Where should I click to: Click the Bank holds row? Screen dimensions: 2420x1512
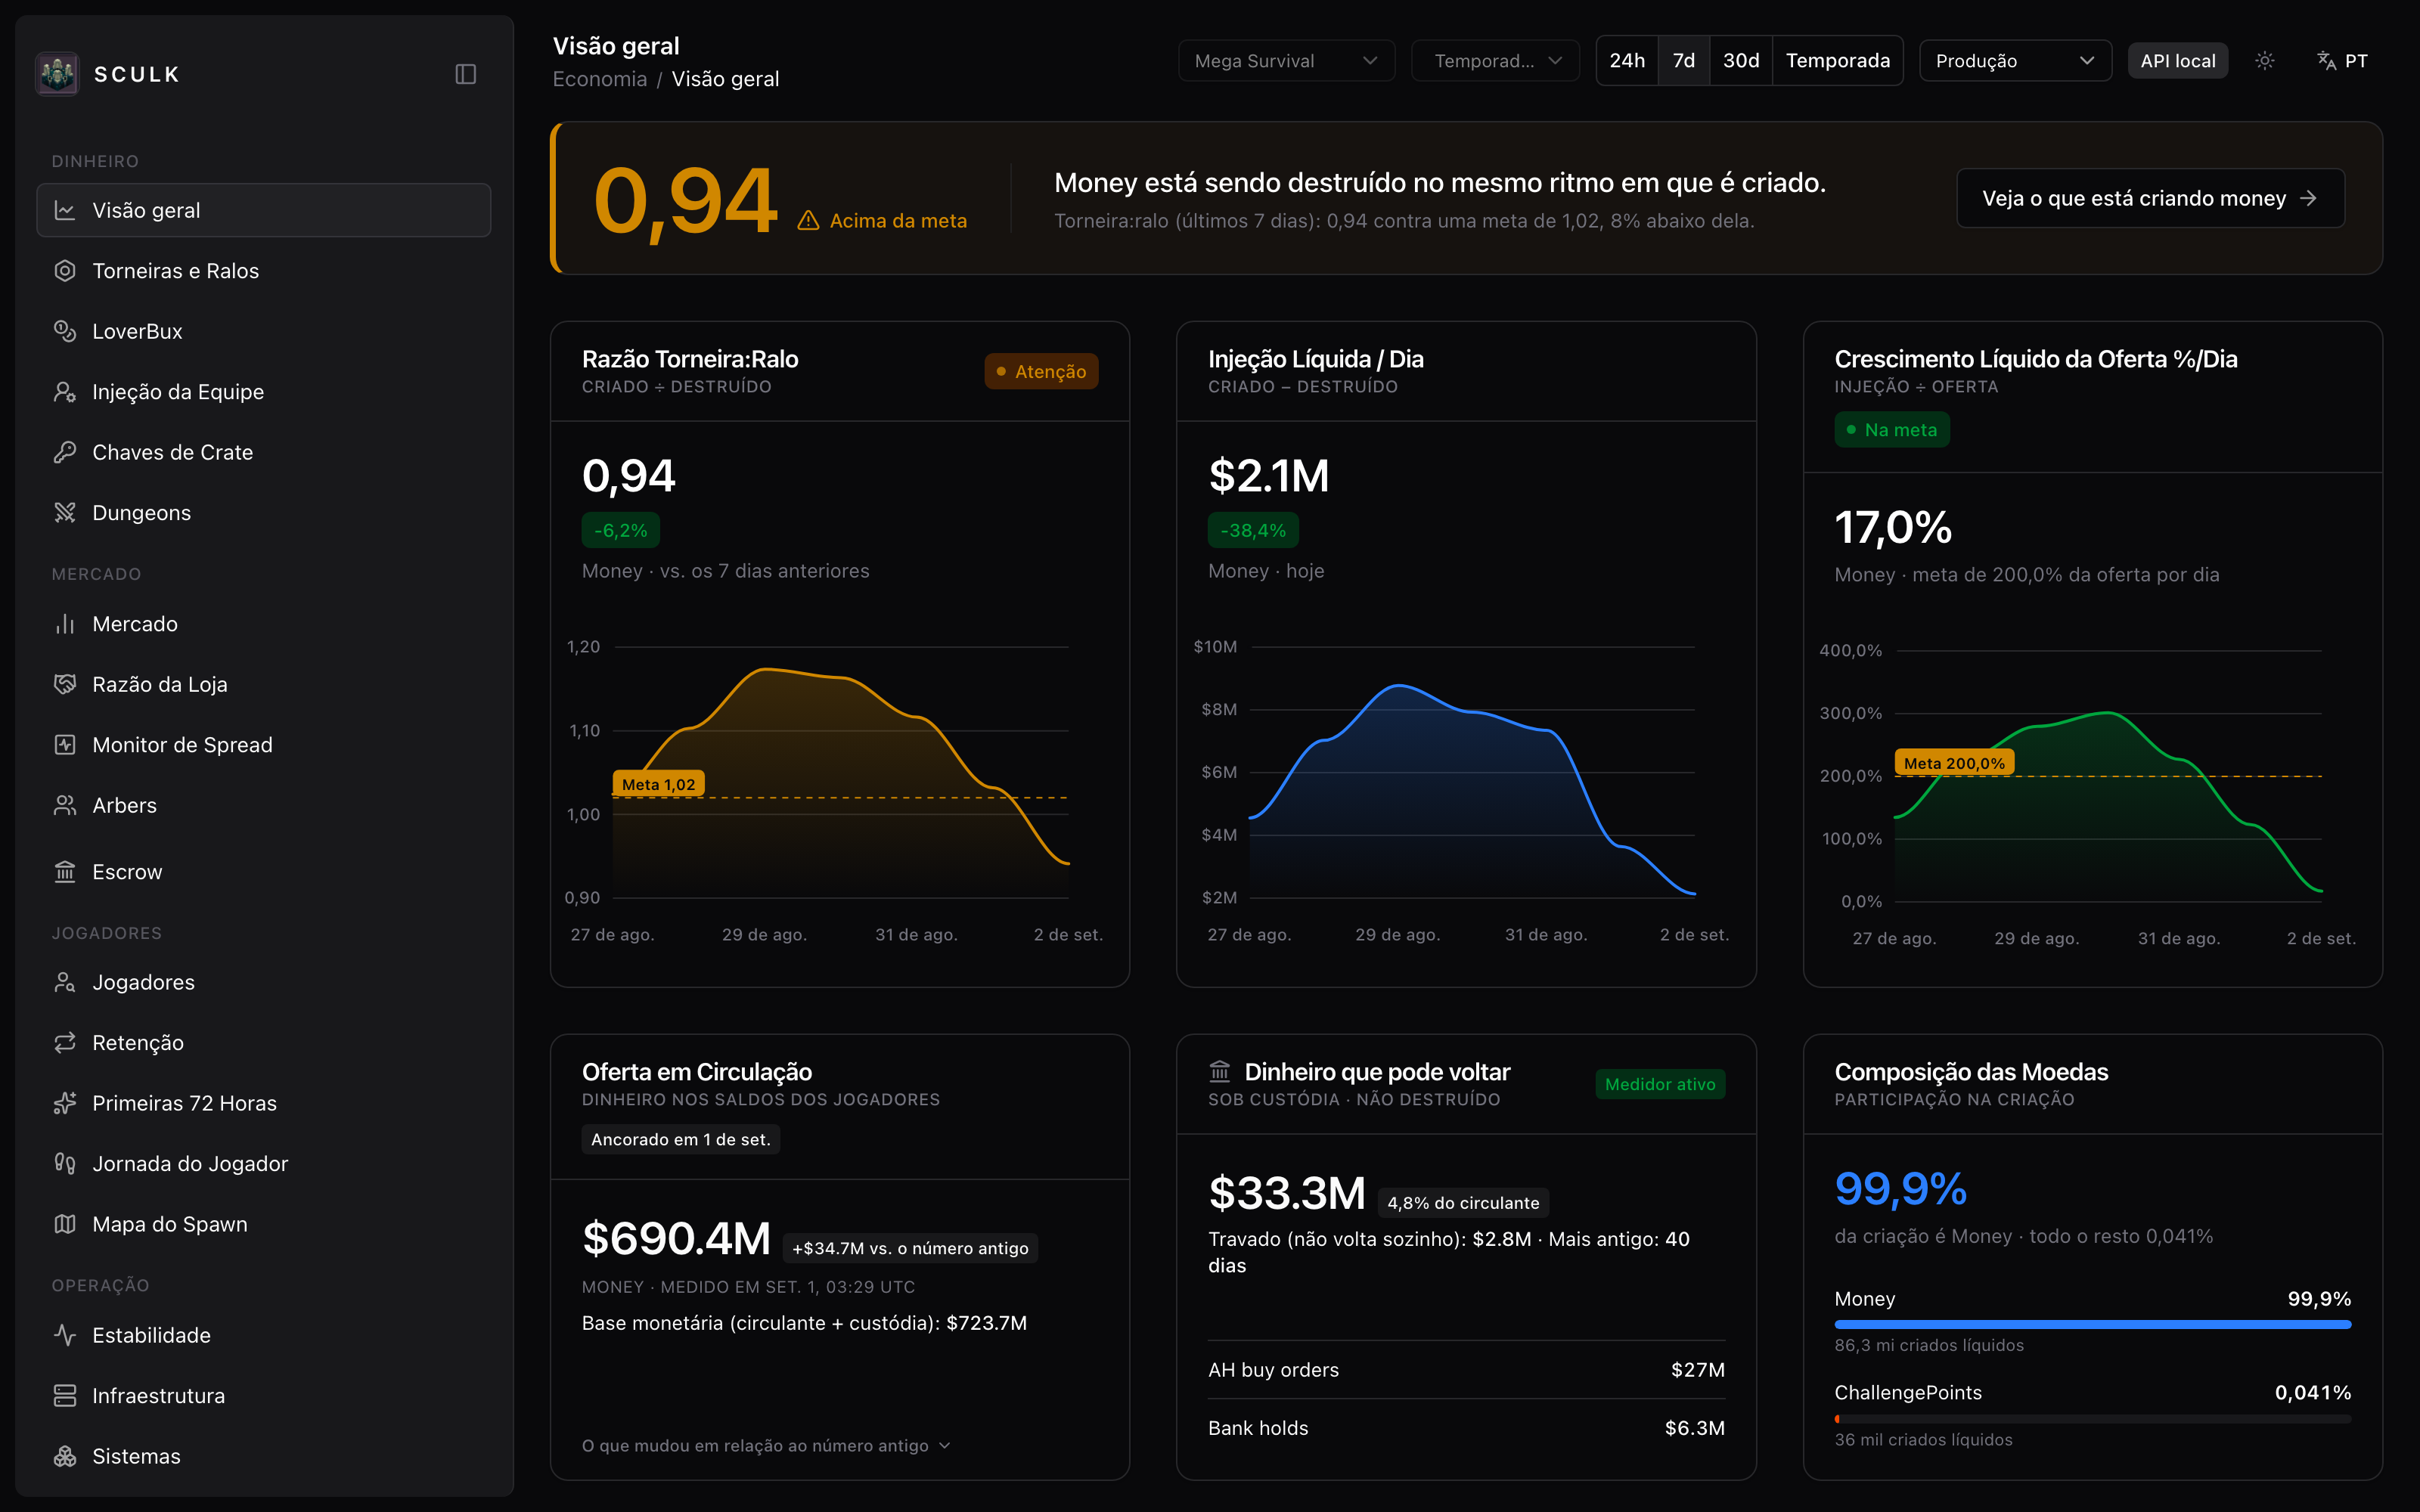coord(1466,1428)
